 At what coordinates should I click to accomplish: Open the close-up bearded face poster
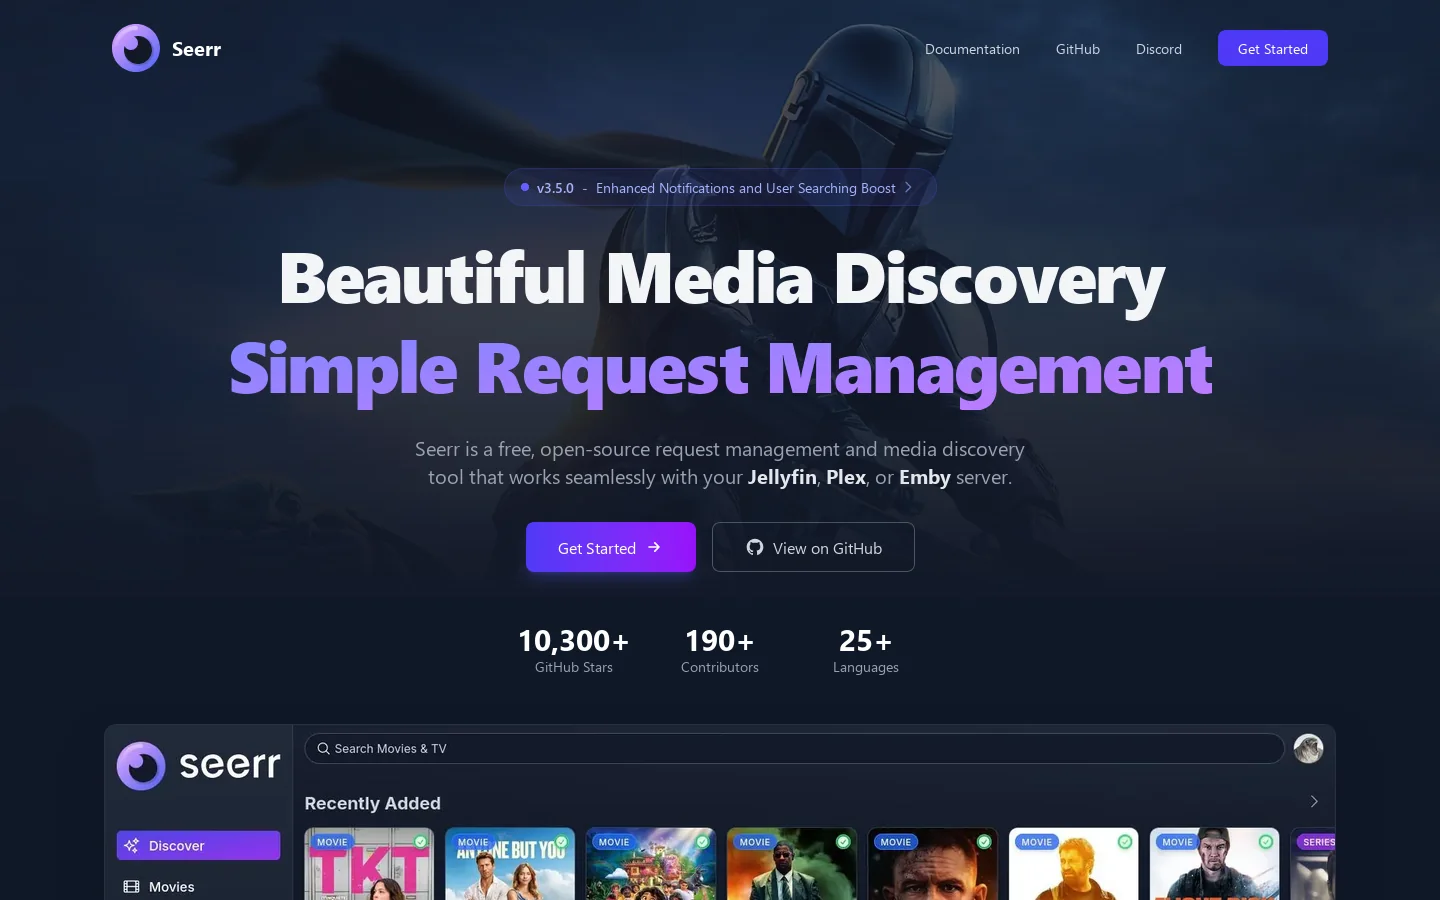pyautogui.click(x=933, y=866)
